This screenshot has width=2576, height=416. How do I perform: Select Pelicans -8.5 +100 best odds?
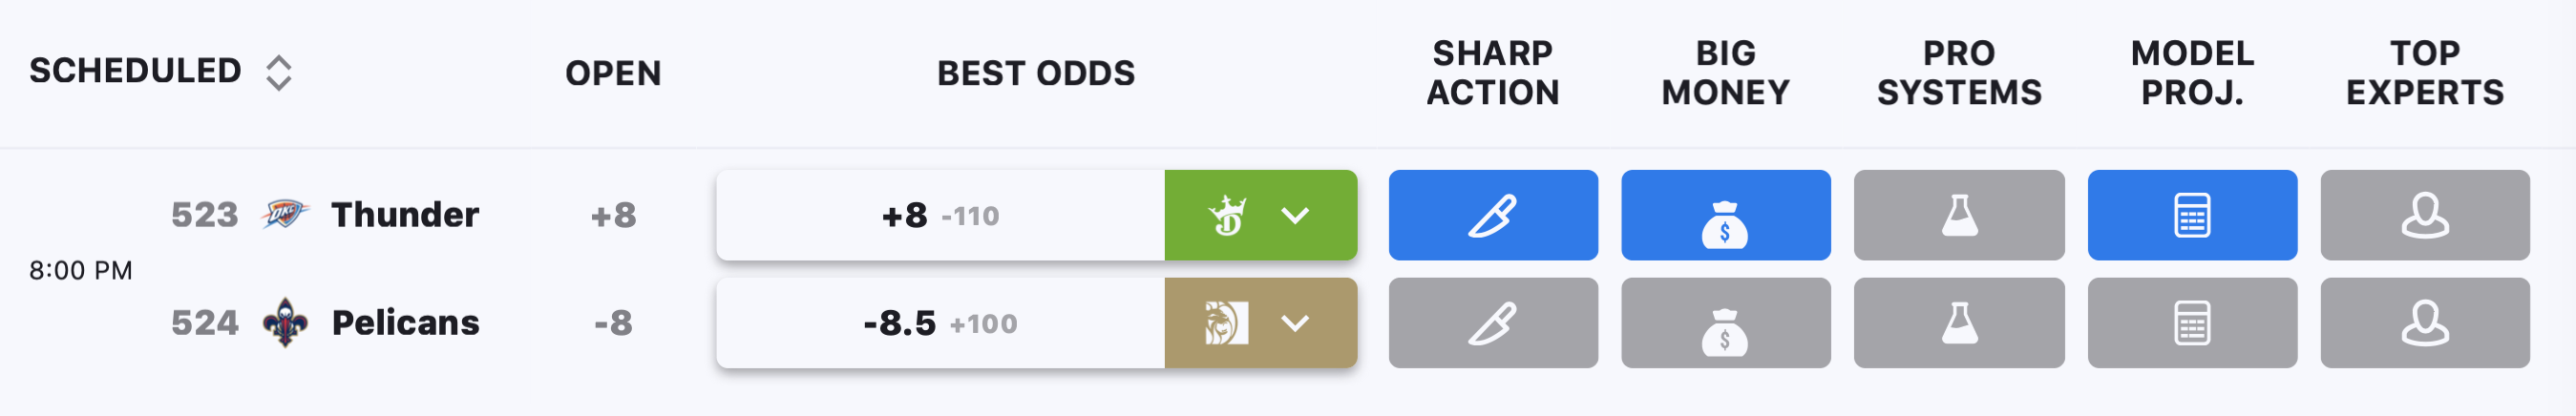click(940, 323)
